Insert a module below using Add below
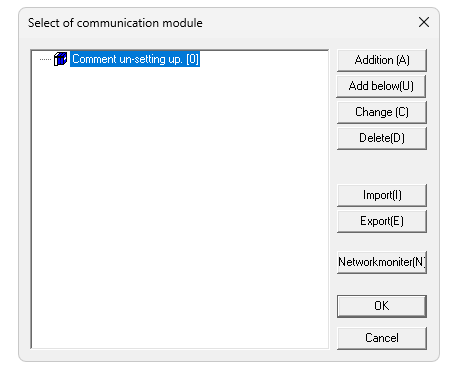The height and width of the screenshot is (375, 451). point(381,86)
